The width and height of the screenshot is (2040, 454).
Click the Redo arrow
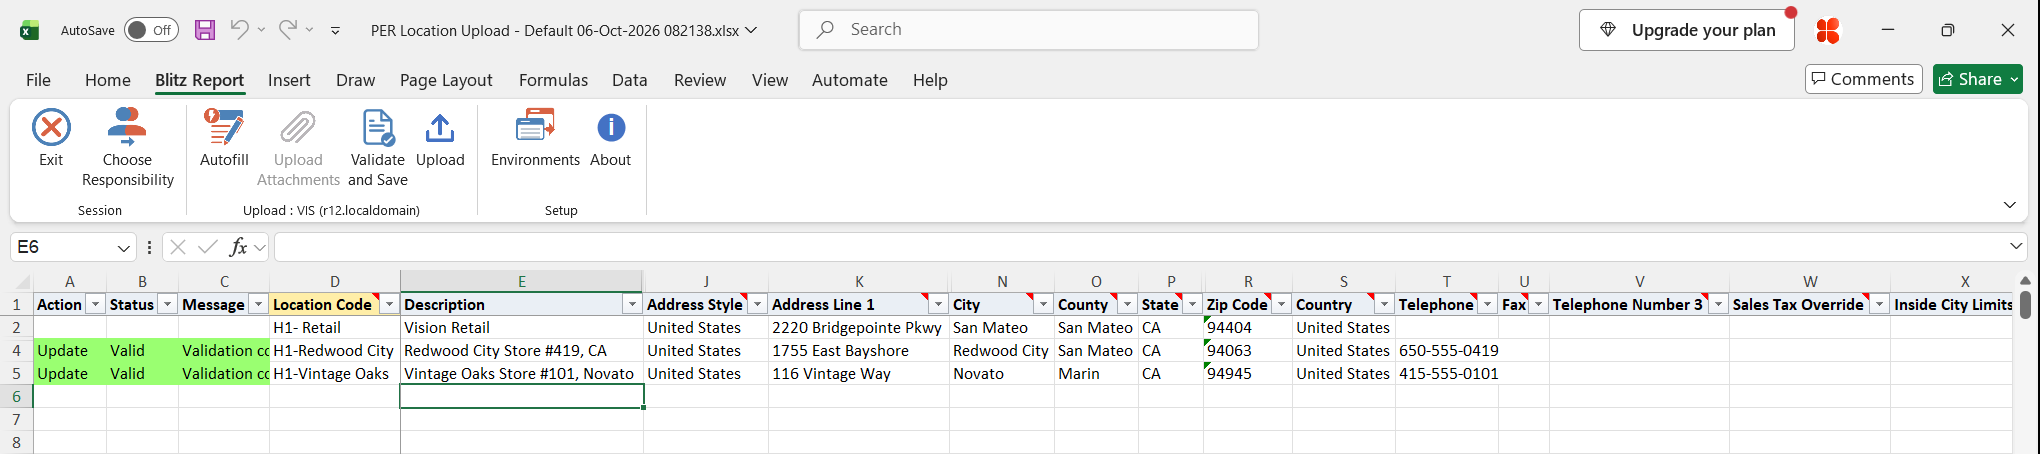tap(287, 30)
